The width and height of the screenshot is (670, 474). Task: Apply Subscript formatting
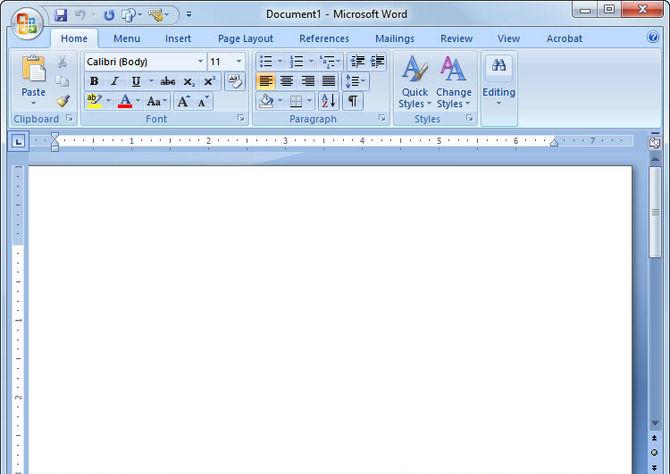pyautogui.click(x=189, y=81)
